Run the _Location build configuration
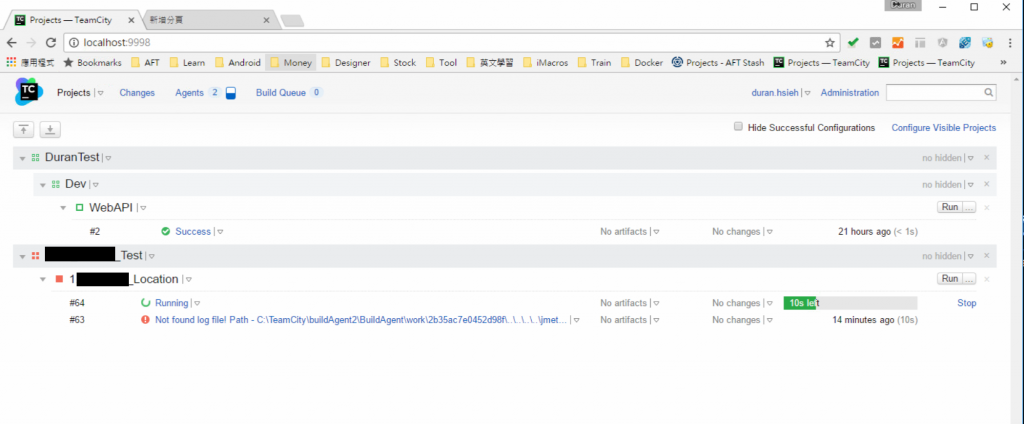 (950, 279)
